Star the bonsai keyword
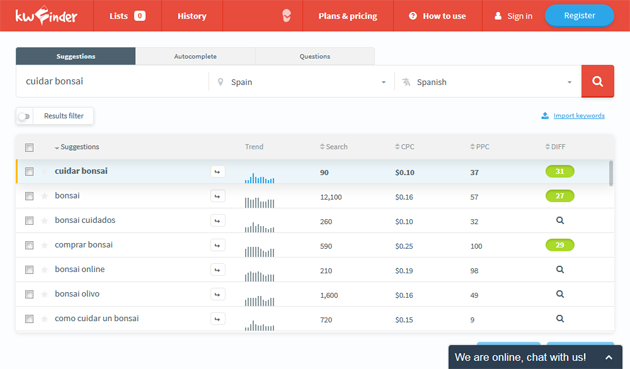630x369 pixels. [45, 196]
